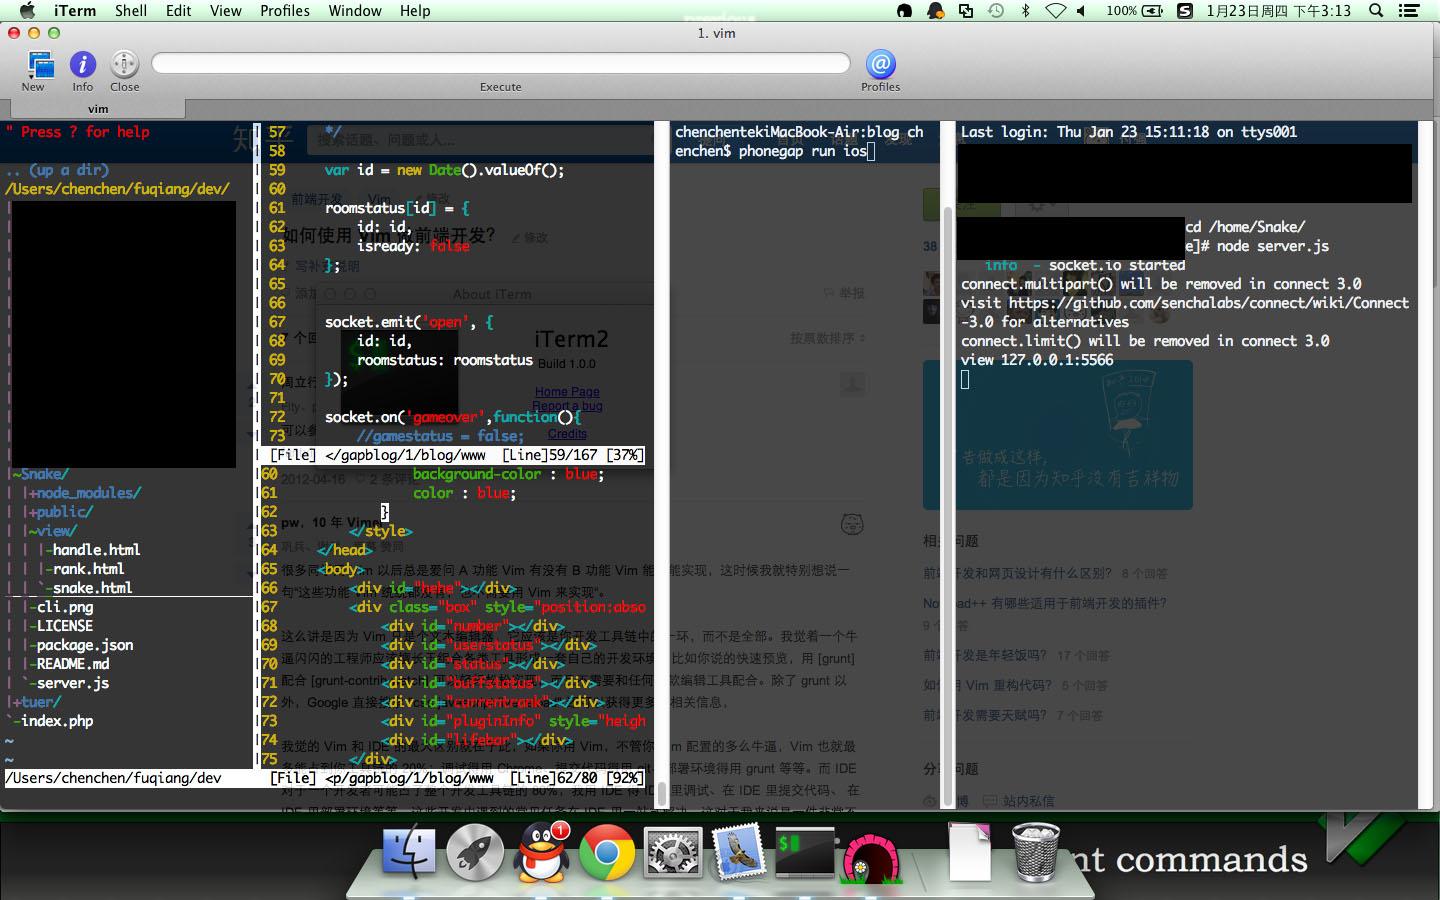Open the document stack in the Dock
The height and width of the screenshot is (900, 1440).
(x=969, y=852)
